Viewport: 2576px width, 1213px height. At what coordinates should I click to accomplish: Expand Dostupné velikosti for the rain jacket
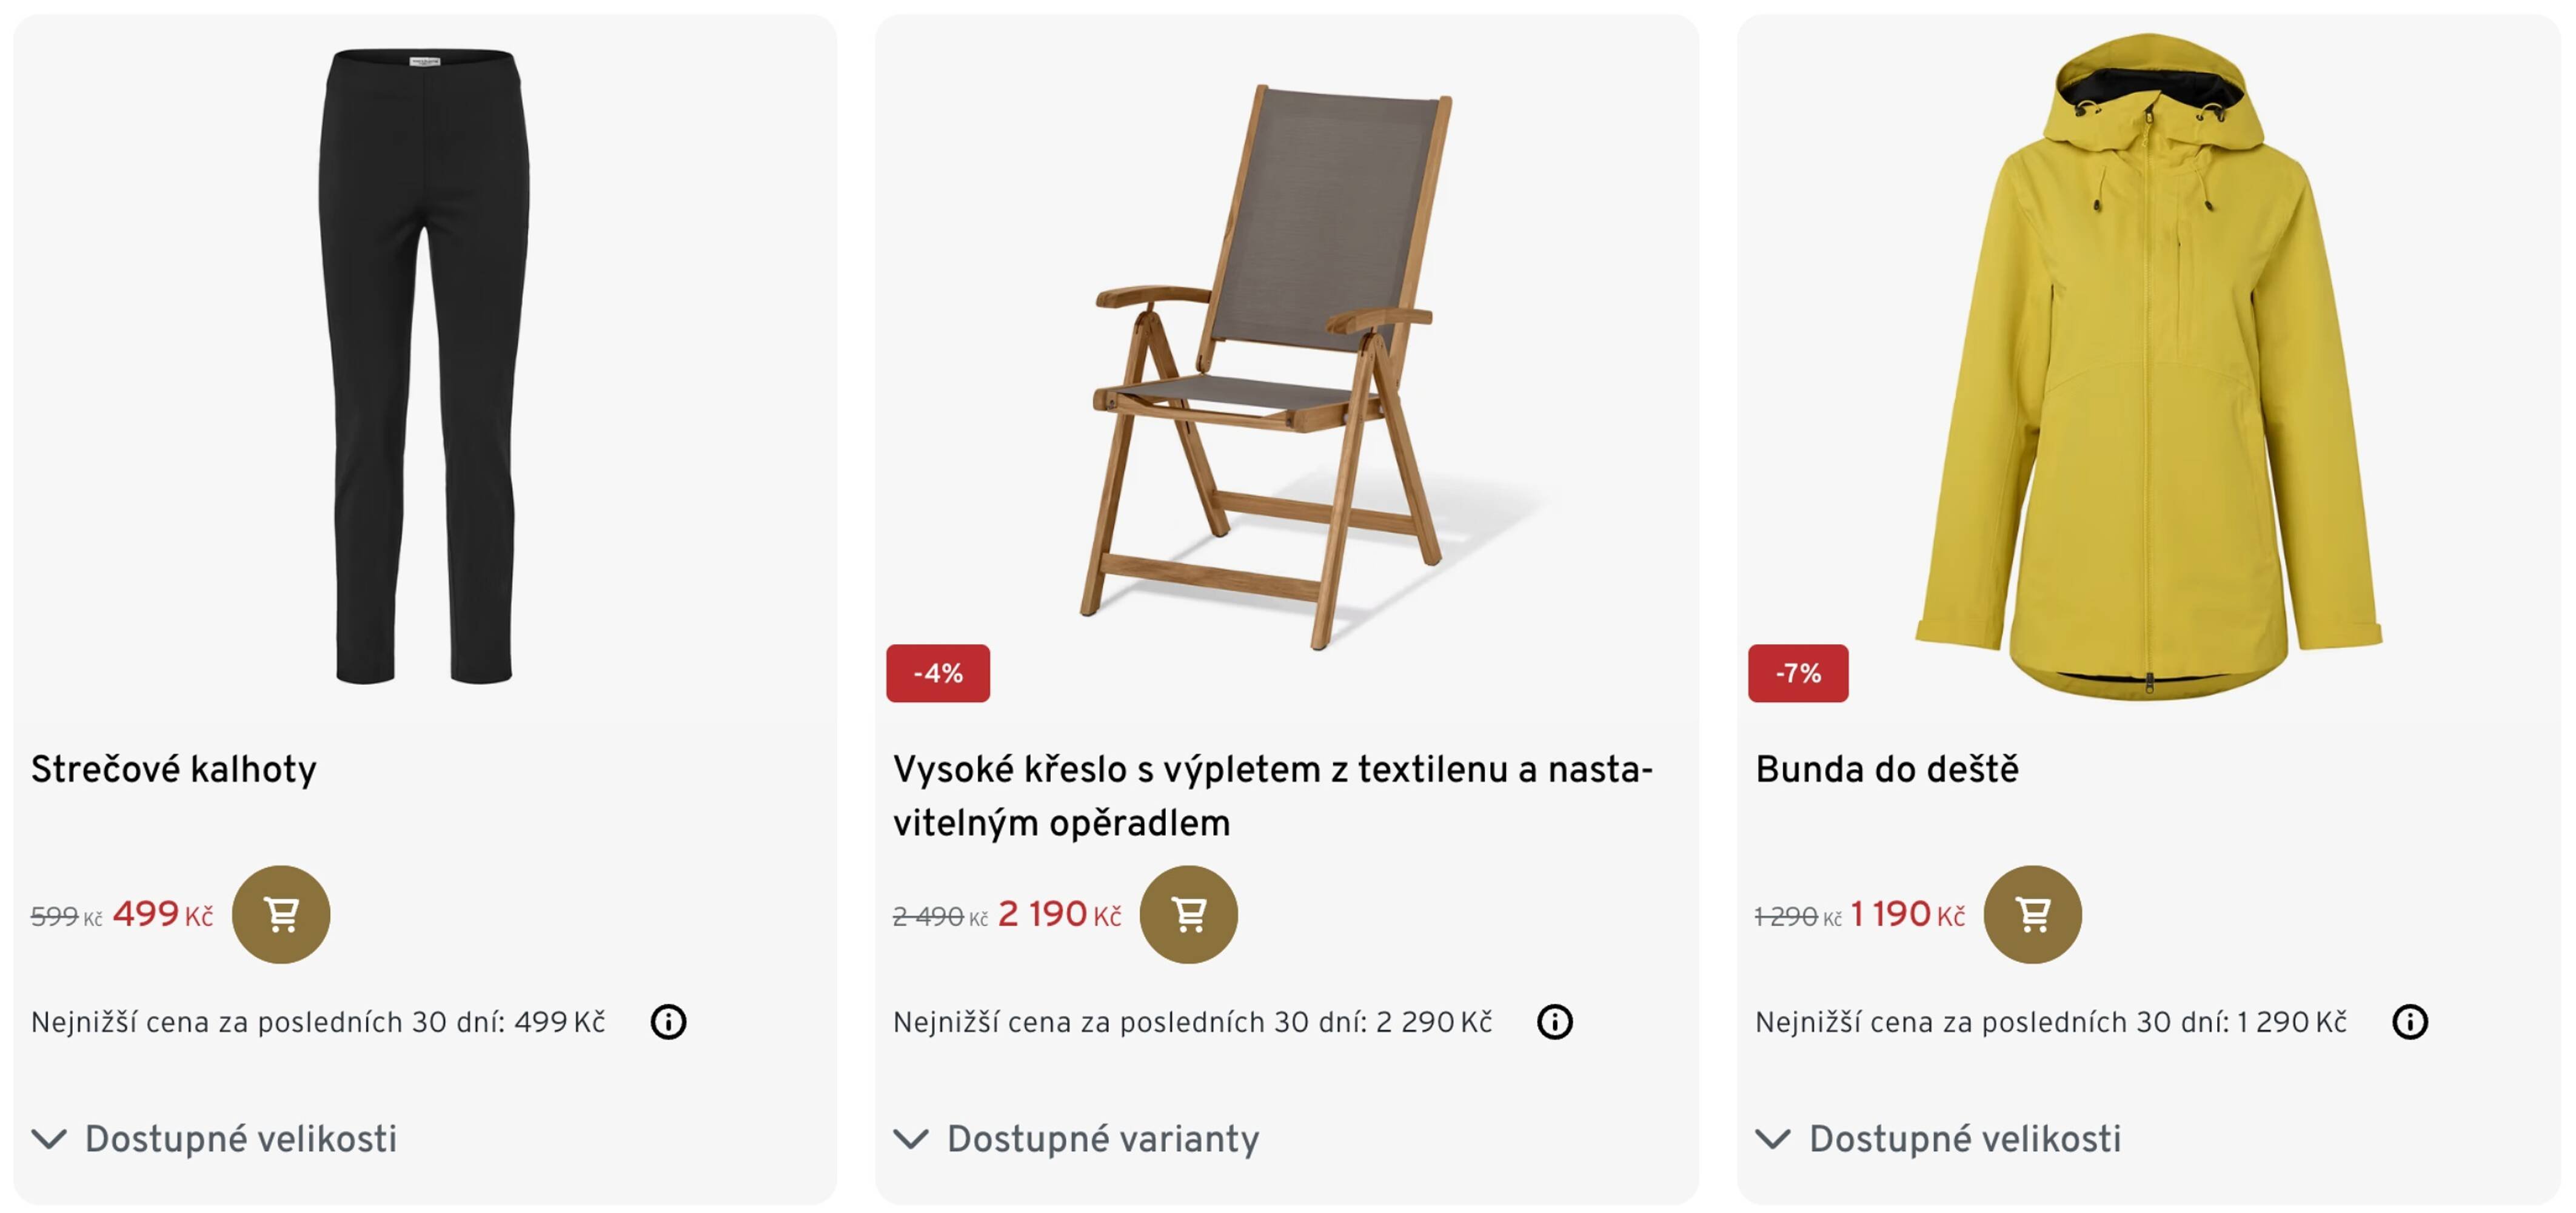point(1939,1139)
